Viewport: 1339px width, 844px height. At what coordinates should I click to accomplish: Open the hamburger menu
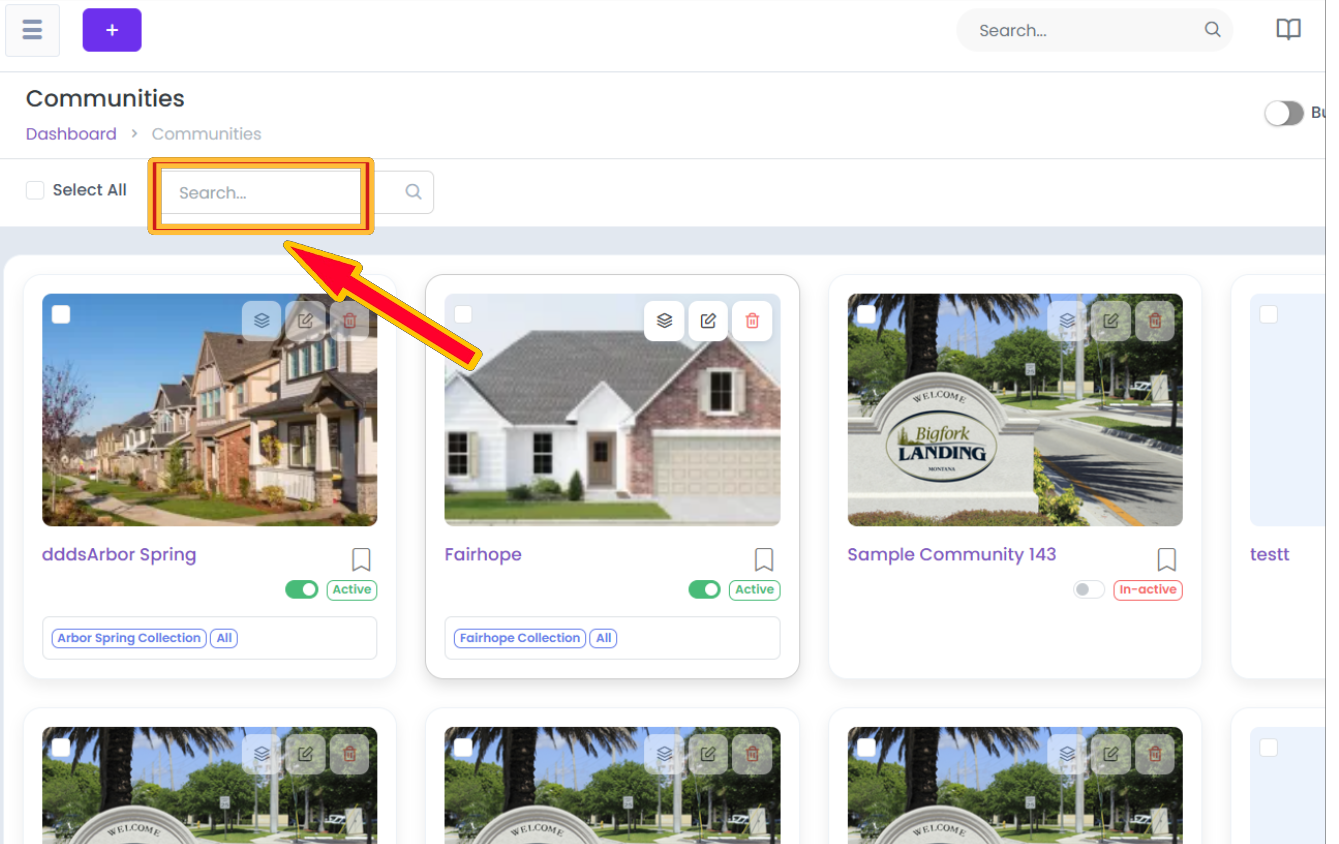(32, 30)
